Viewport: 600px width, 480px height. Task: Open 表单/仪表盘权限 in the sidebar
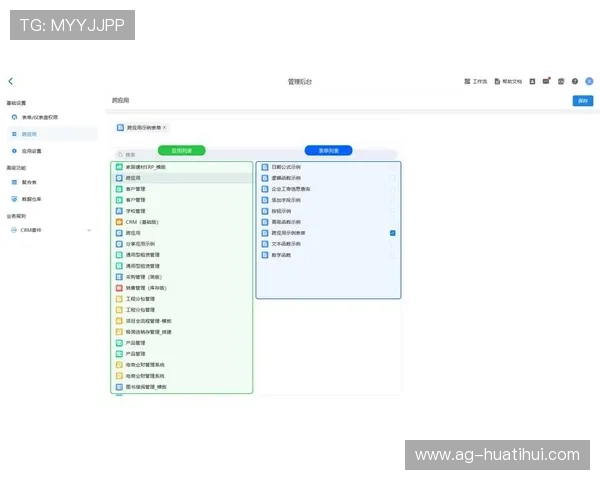click(52, 117)
